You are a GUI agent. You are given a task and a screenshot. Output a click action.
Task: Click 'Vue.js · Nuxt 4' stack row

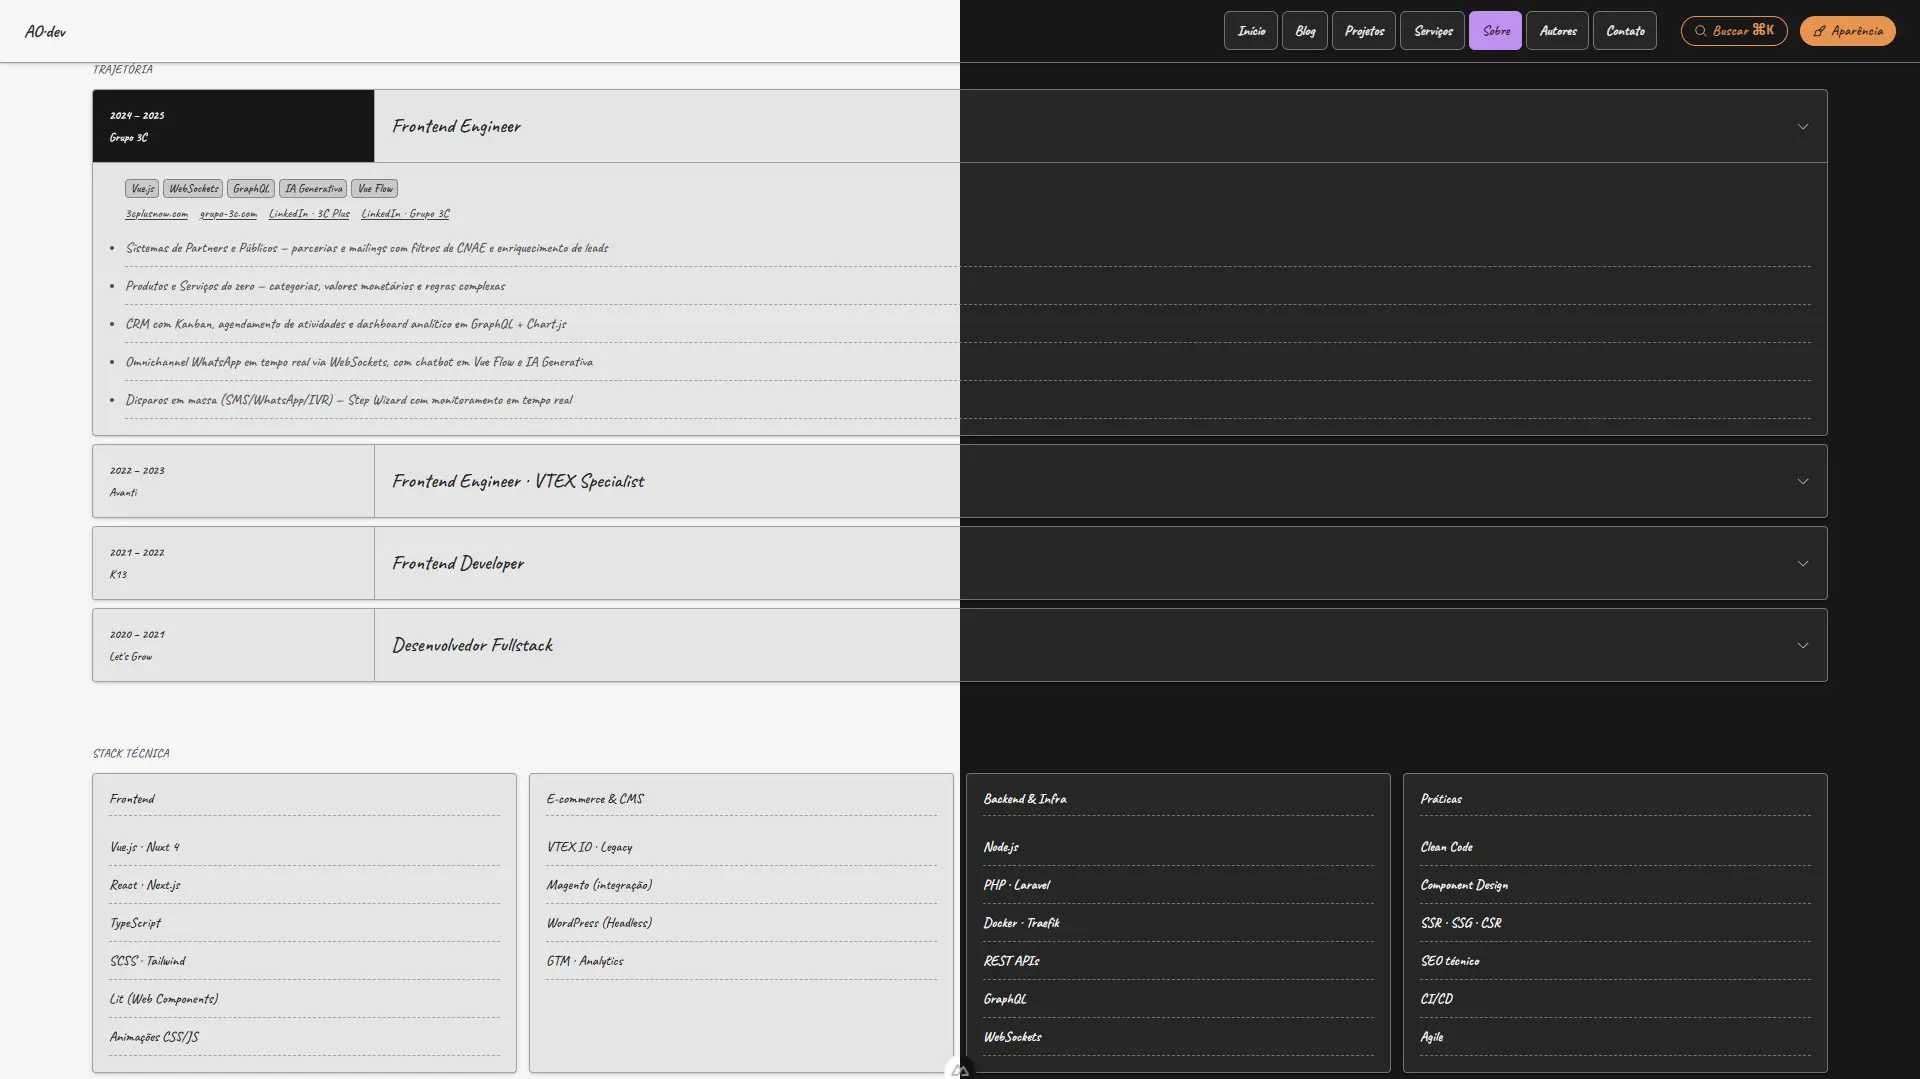[x=304, y=847]
